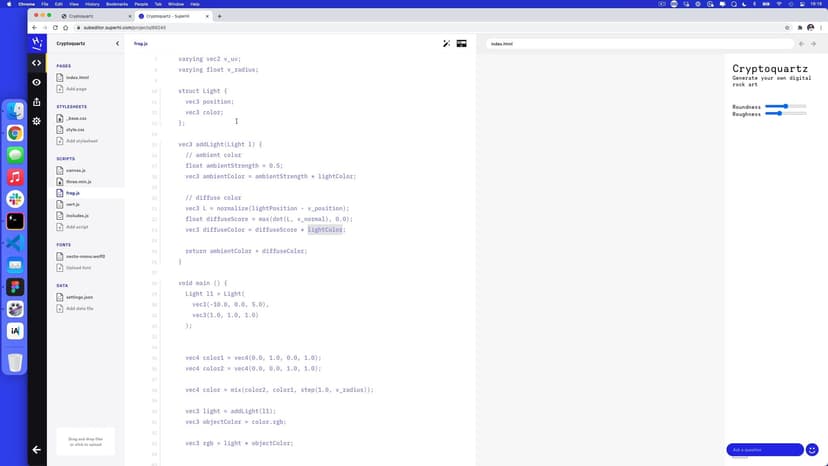Click the share/export icon in sidebar
Image resolution: width=828 pixels, height=466 pixels.
coord(37,102)
